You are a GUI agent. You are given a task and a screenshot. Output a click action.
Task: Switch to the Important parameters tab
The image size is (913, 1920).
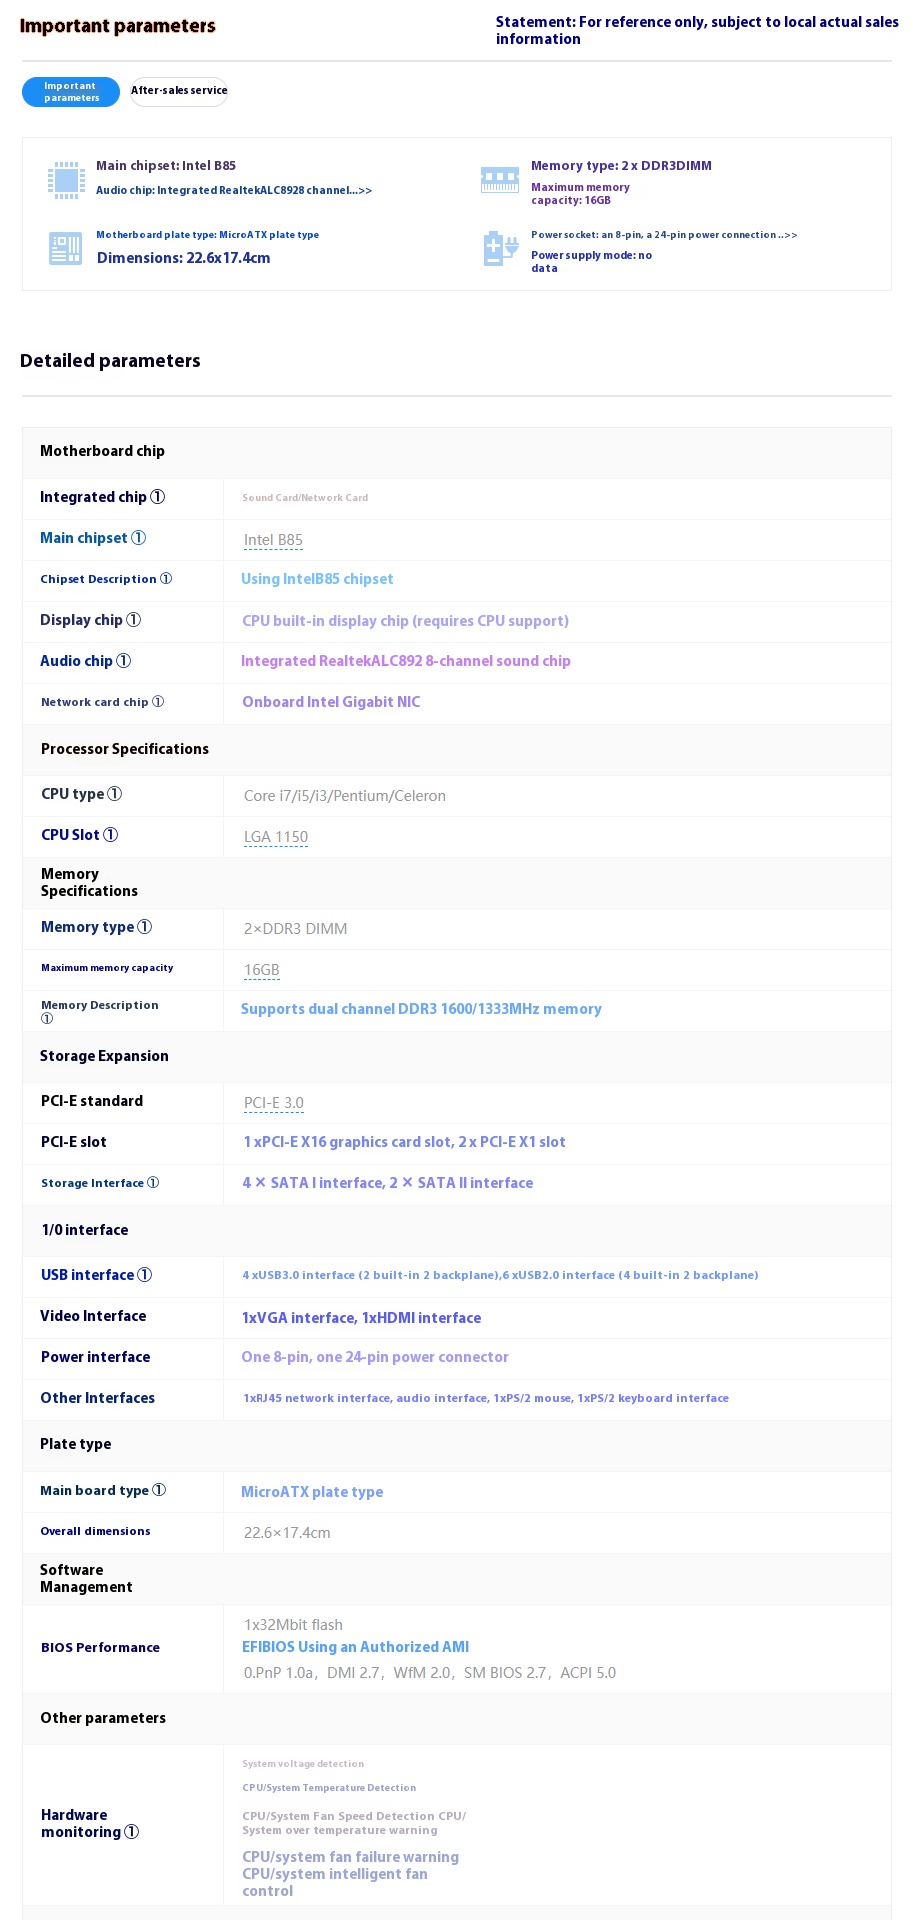point(71,92)
